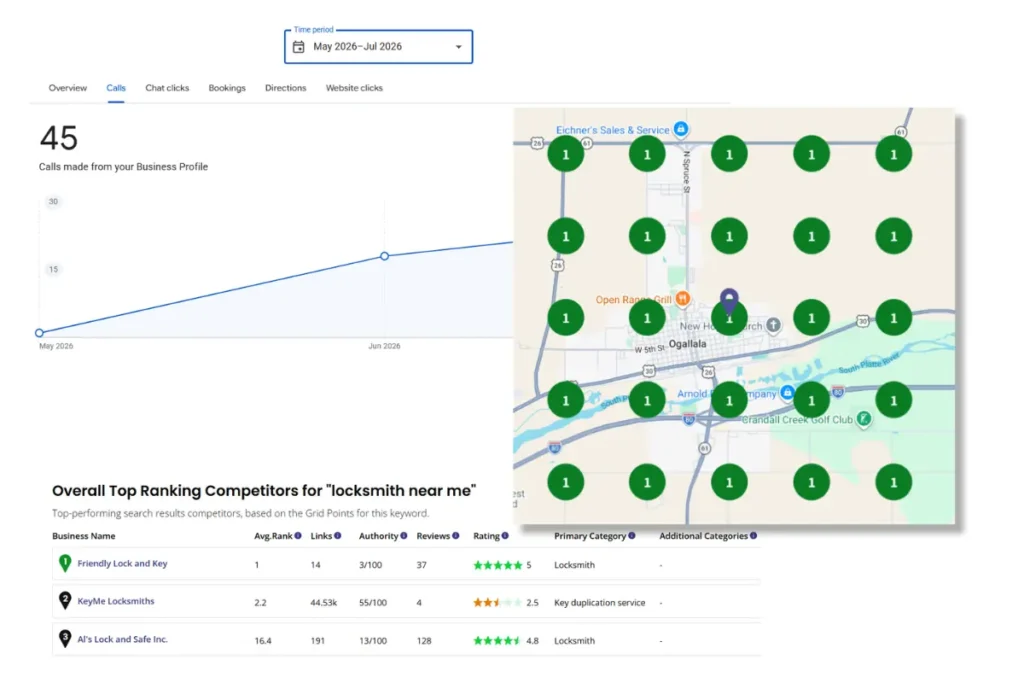The image size is (1024, 683).
Task: Click Key duplication service category cell
Action: 600,603
